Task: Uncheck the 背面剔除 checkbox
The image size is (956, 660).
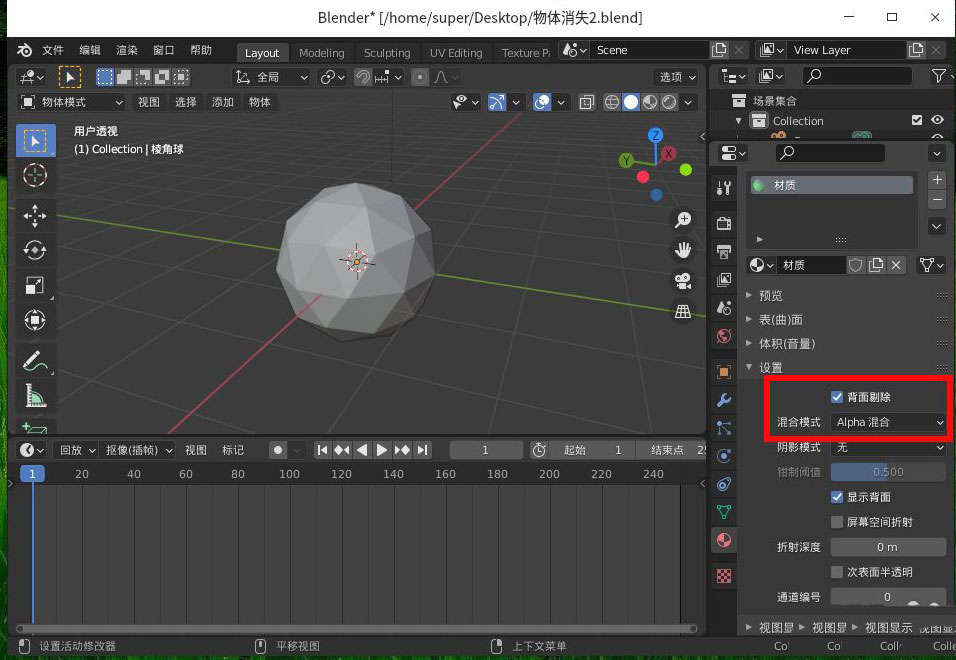Action: (837, 397)
